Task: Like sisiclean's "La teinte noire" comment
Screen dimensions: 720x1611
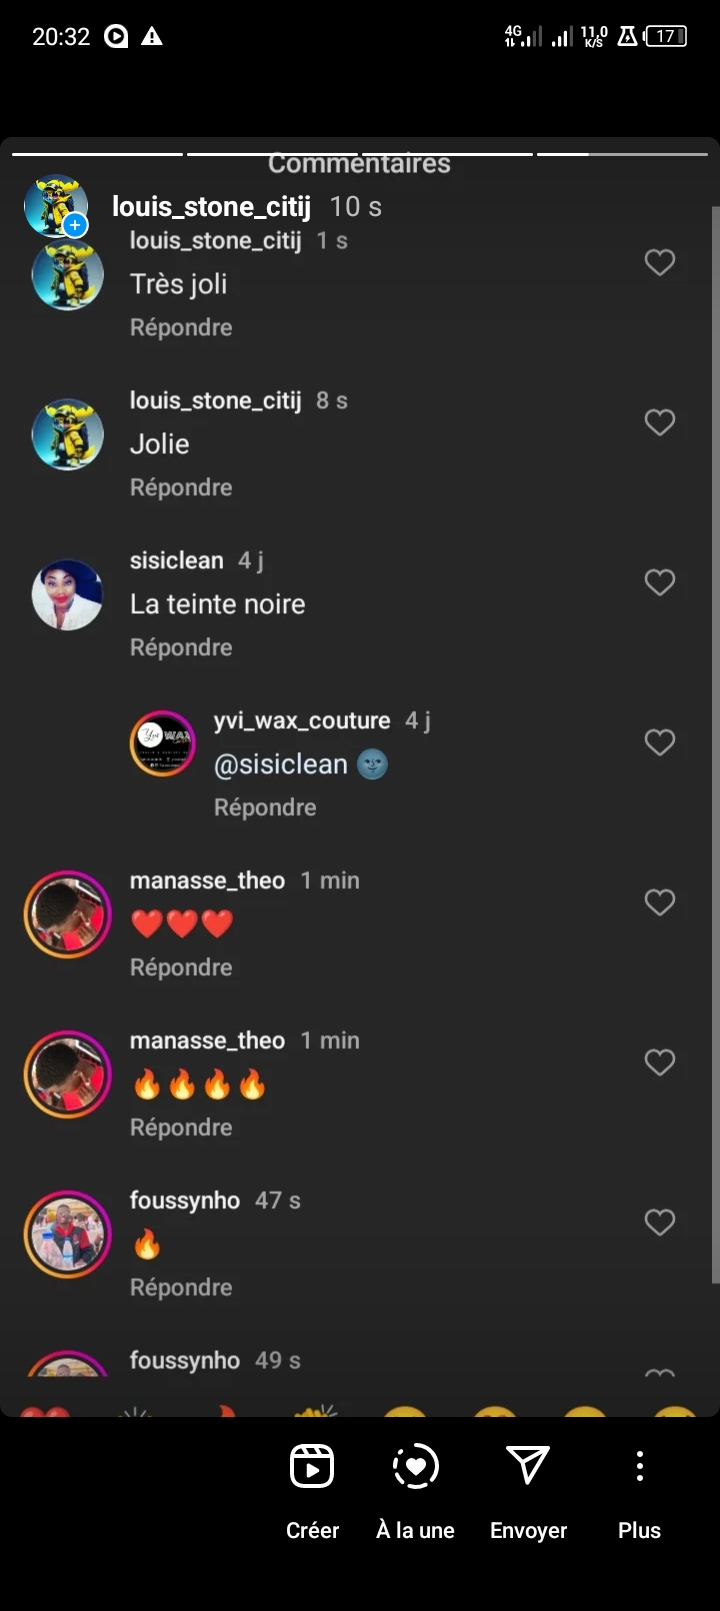Action: click(x=659, y=583)
